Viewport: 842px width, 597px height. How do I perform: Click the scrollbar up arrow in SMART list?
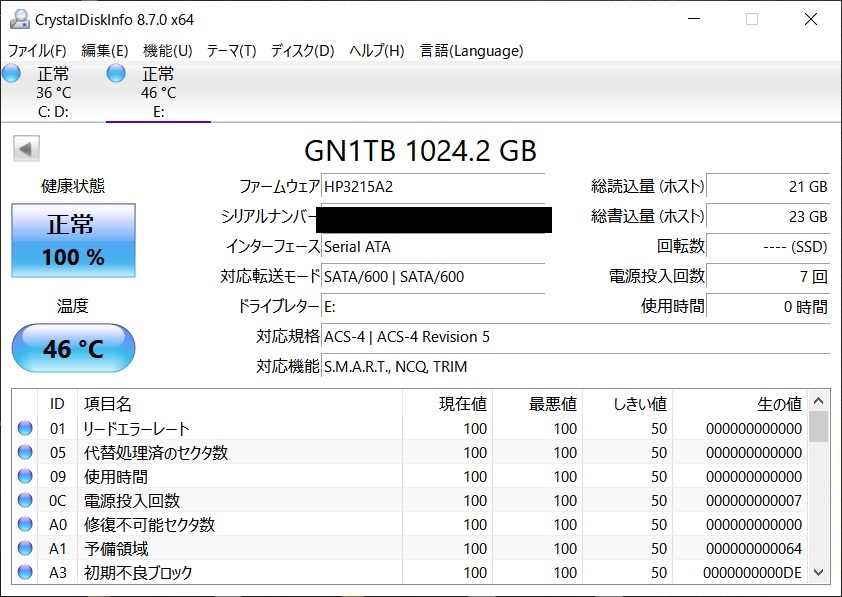click(818, 401)
